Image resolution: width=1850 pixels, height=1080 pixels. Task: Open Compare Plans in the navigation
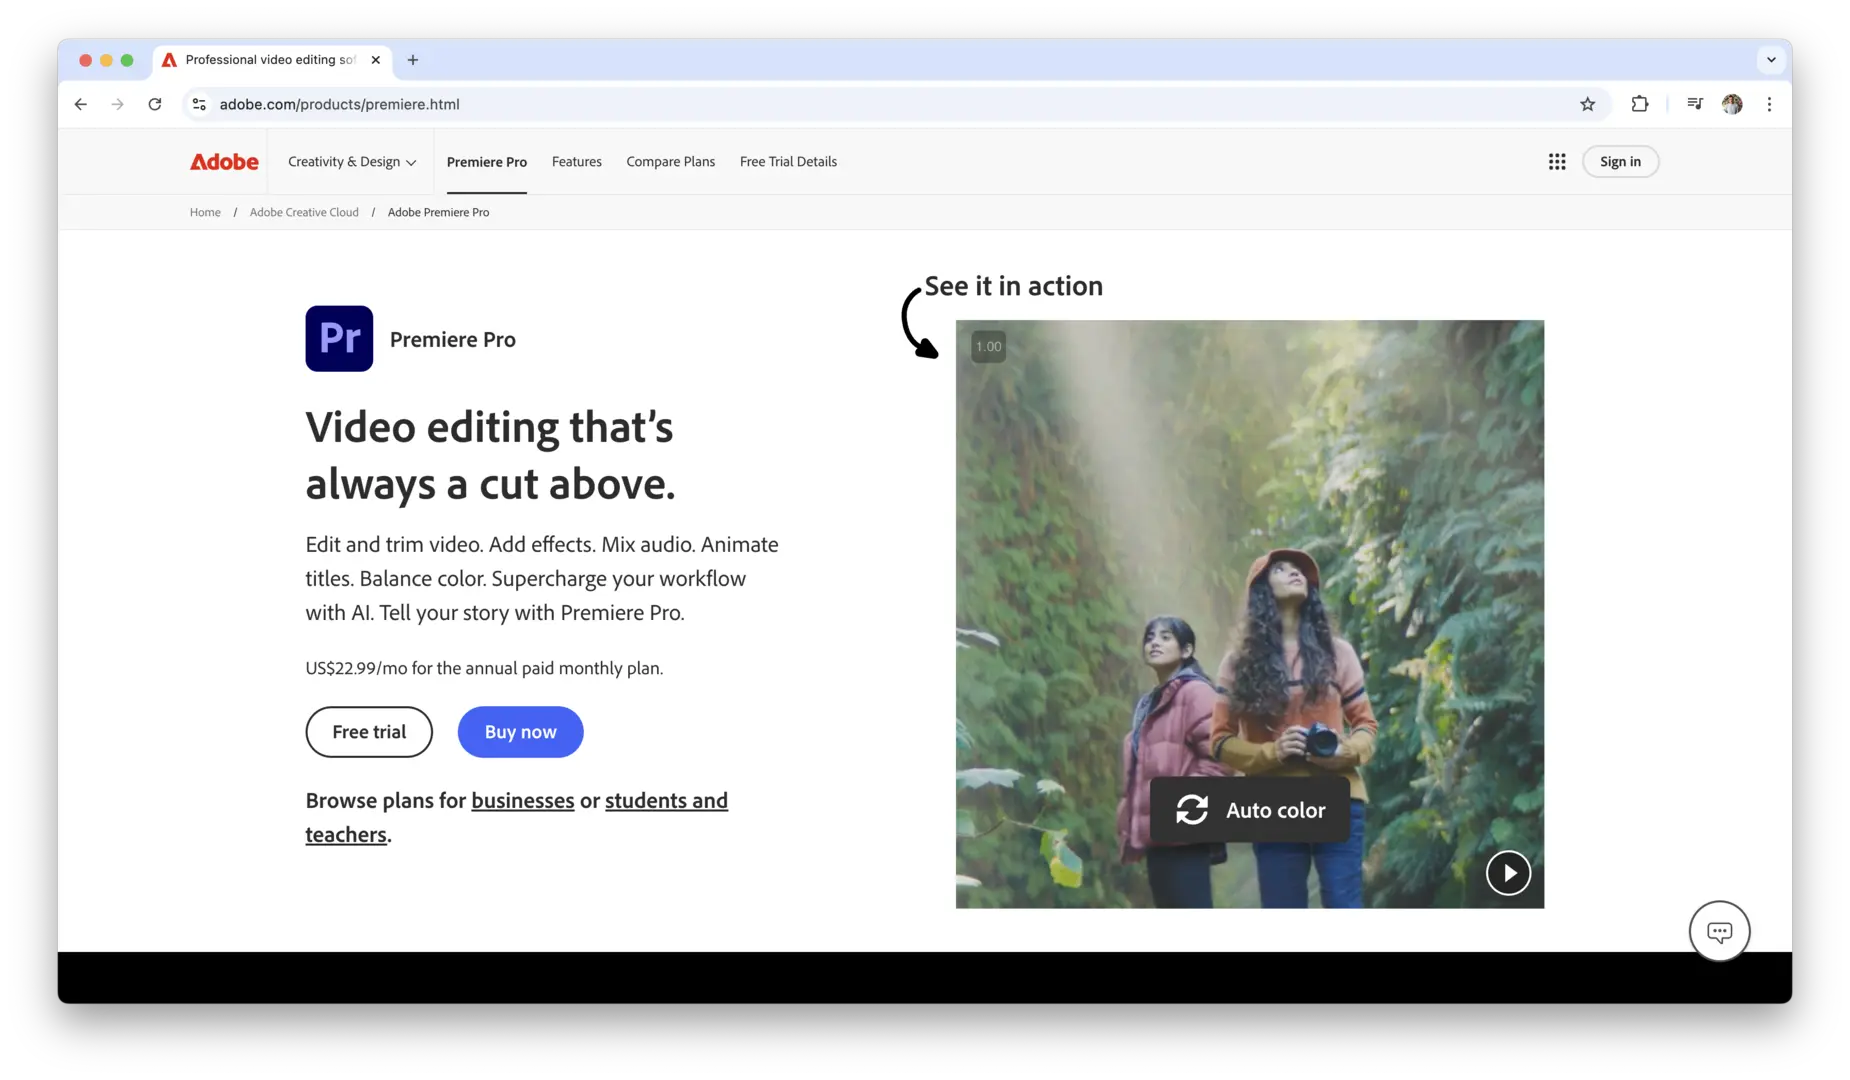pyautogui.click(x=671, y=162)
